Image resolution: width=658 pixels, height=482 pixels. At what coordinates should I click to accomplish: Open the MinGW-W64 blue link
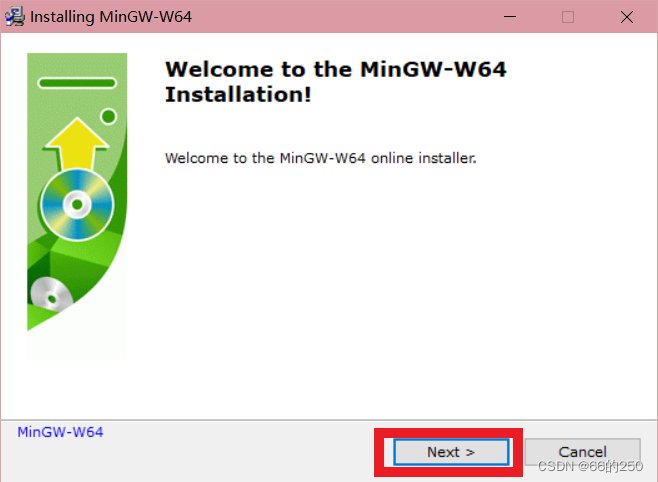pyautogui.click(x=60, y=432)
